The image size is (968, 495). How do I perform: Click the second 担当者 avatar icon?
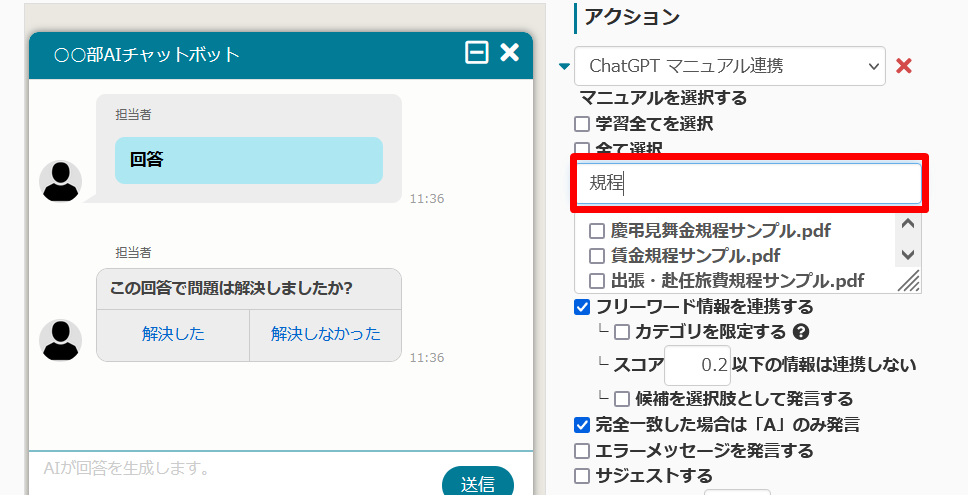click(60, 340)
